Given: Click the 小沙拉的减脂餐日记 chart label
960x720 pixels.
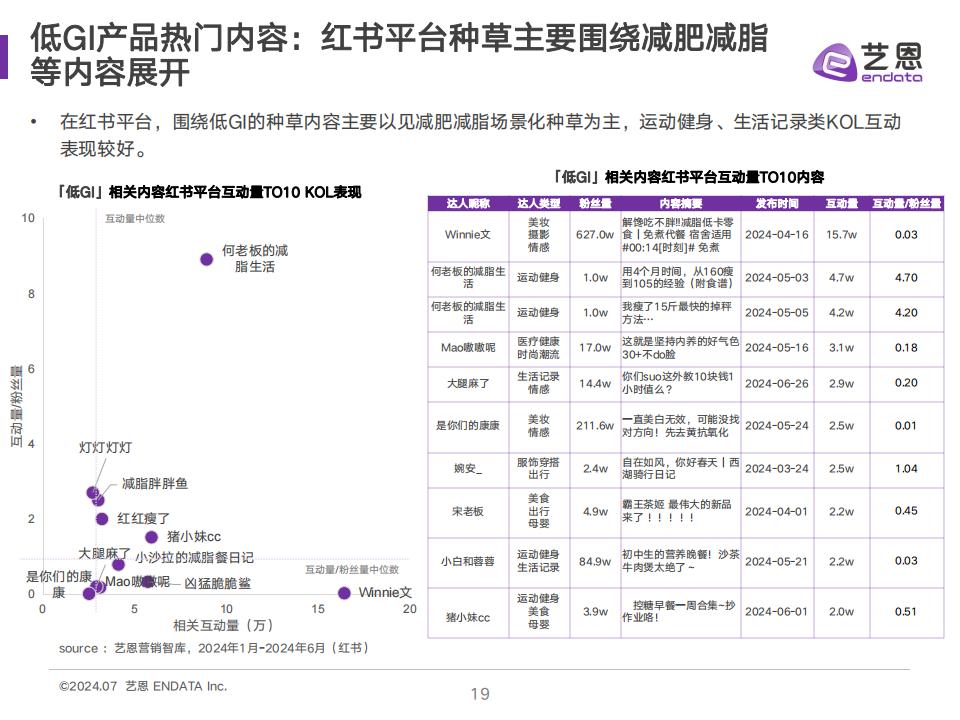Looking at the screenshot, I should (194, 558).
